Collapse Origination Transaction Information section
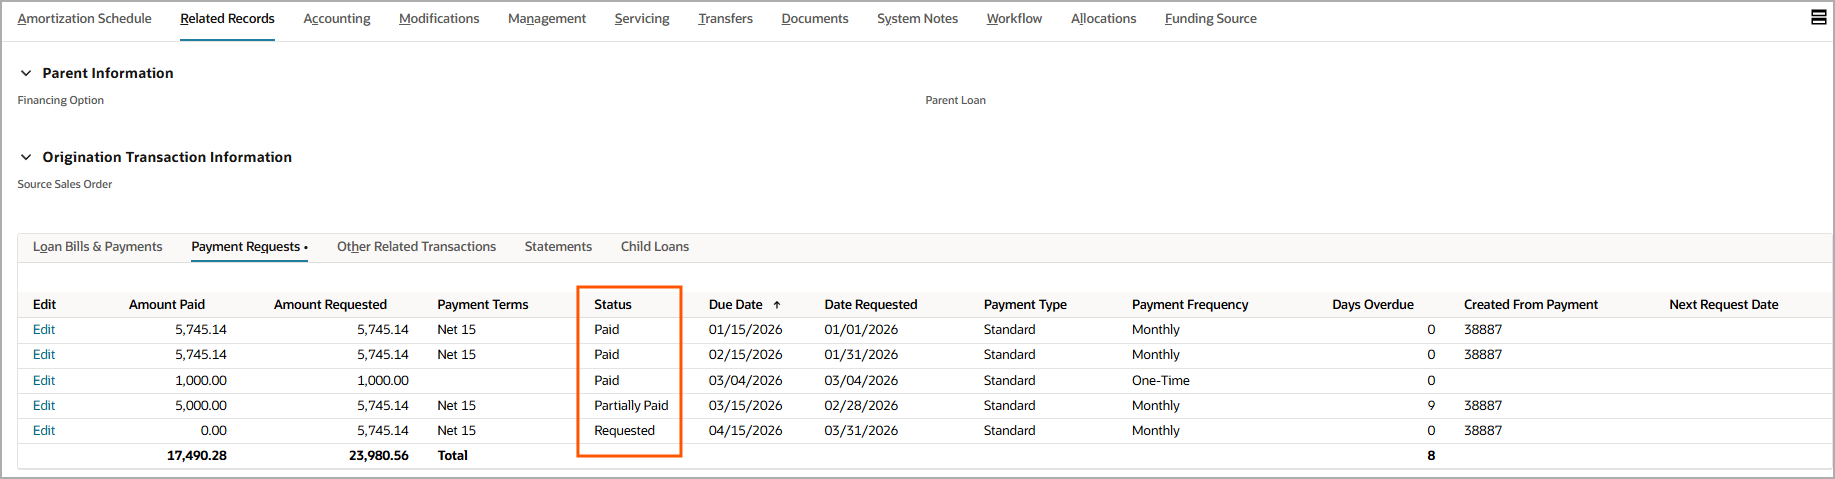The height and width of the screenshot is (479, 1835). [26, 157]
